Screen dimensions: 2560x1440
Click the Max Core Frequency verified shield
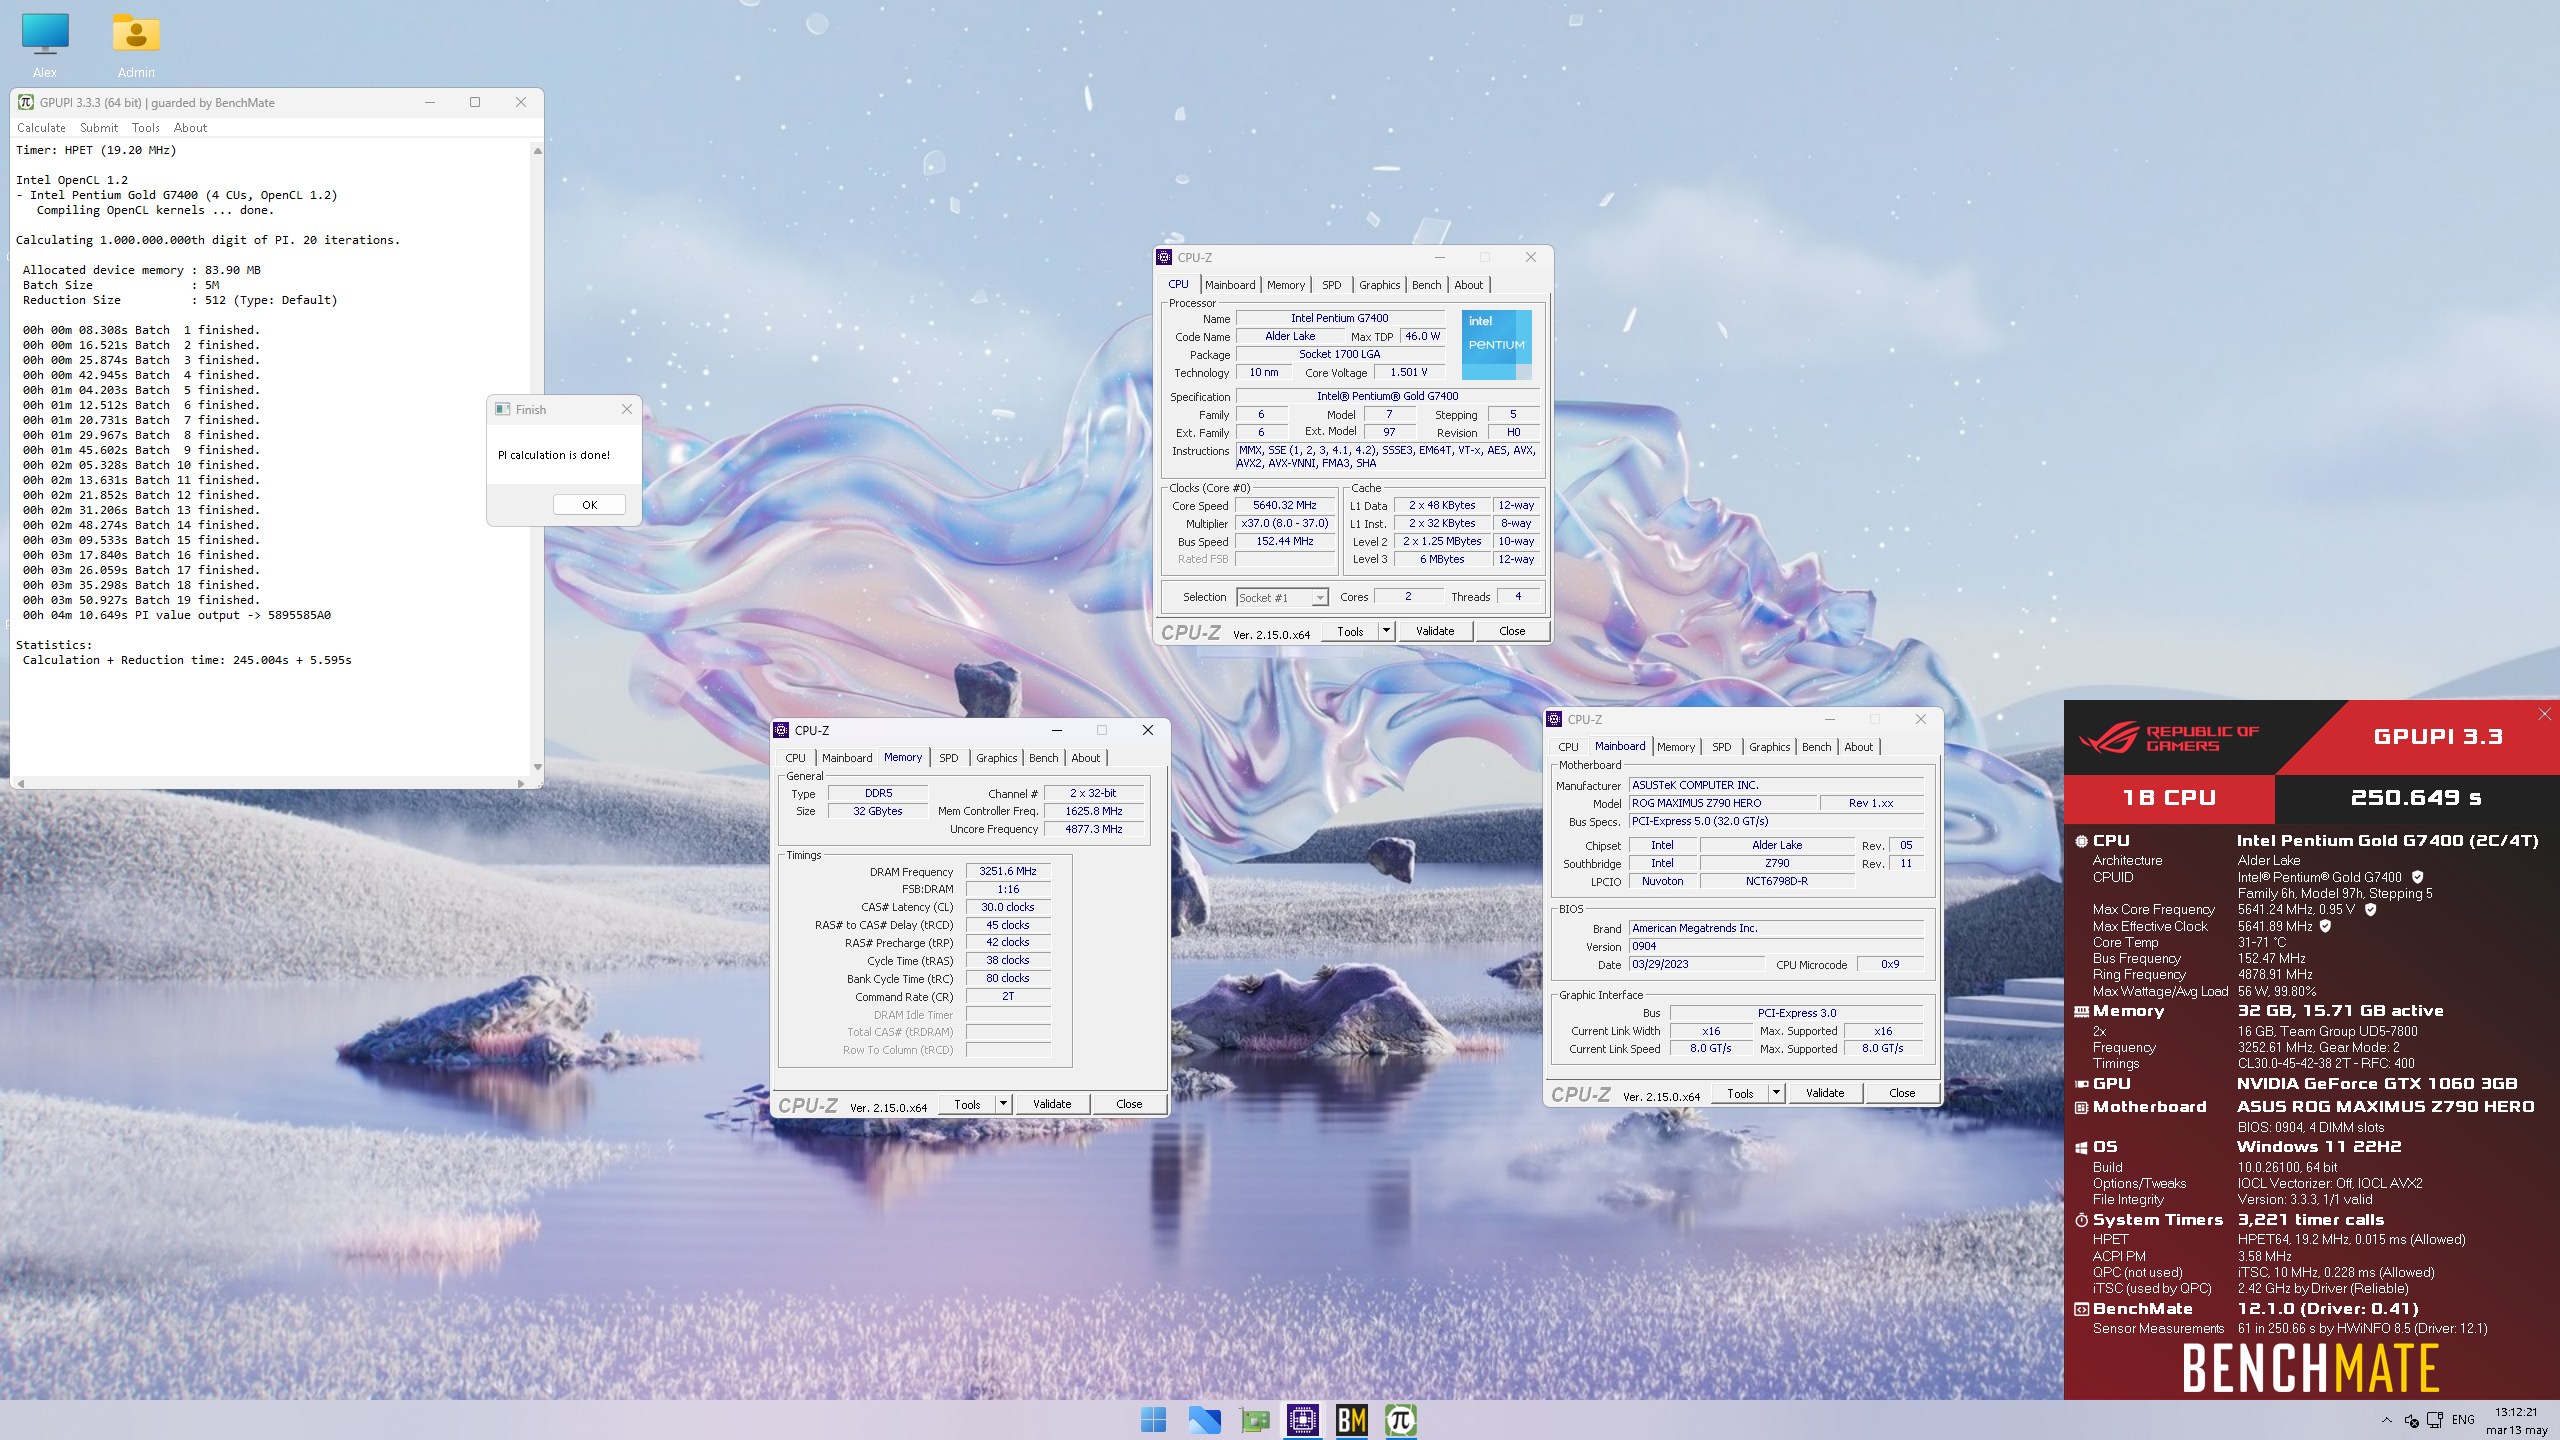pos(2370,909)
